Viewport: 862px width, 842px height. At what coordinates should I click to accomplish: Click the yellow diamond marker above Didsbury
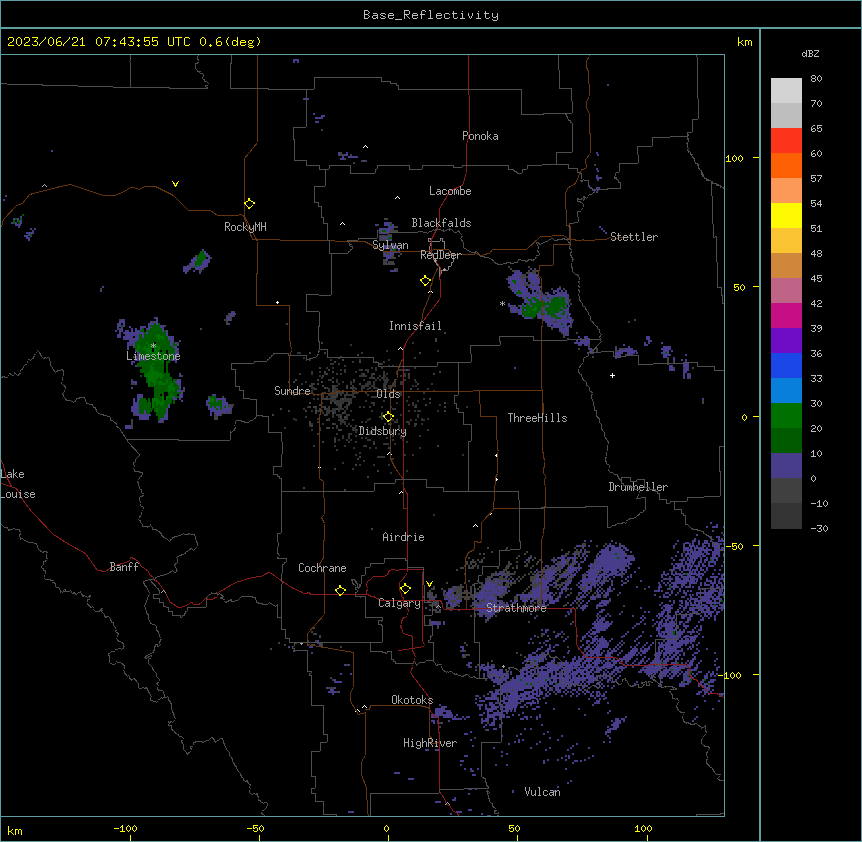pos(388,417)
